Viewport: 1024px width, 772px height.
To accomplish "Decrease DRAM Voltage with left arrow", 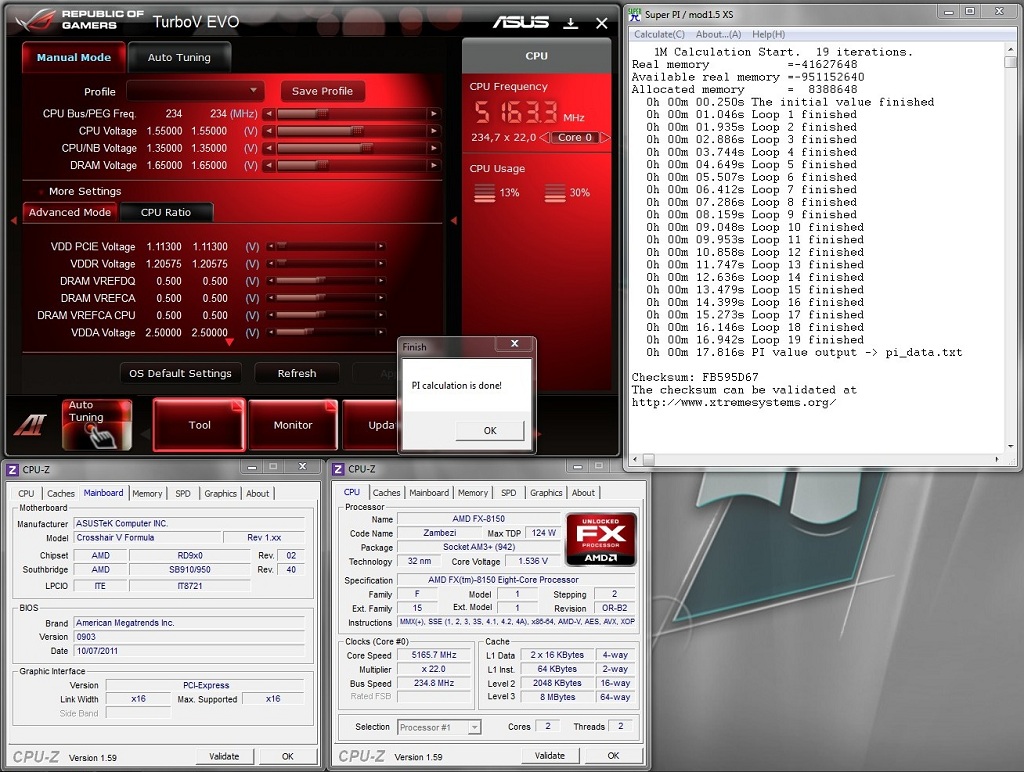I will coord(268,165).
